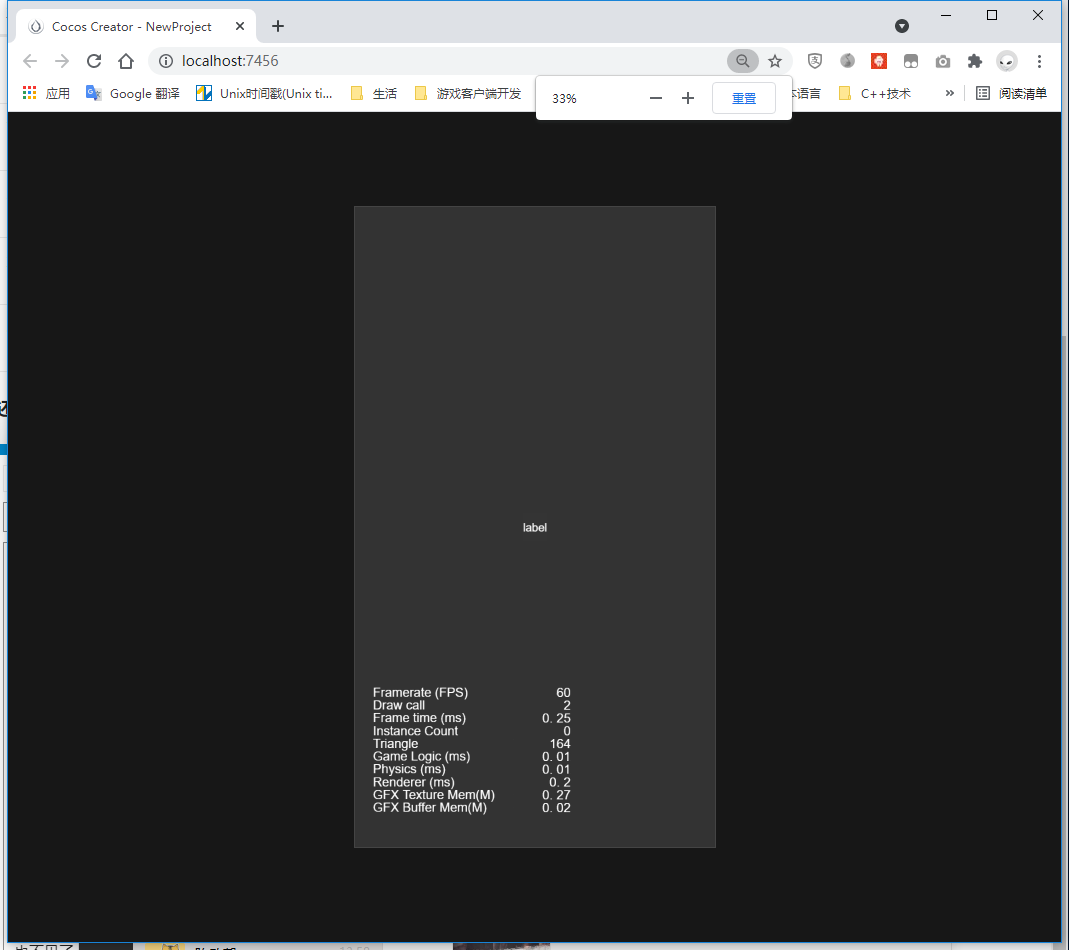View site information icon in address bar
Screen dimensions: 1069x950
[166, 61]
